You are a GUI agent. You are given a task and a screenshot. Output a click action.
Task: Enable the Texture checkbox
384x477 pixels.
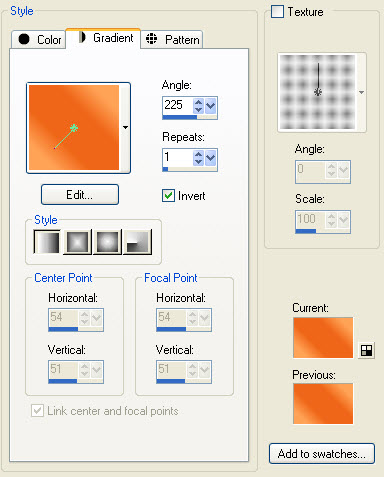(x=277, y=12)
